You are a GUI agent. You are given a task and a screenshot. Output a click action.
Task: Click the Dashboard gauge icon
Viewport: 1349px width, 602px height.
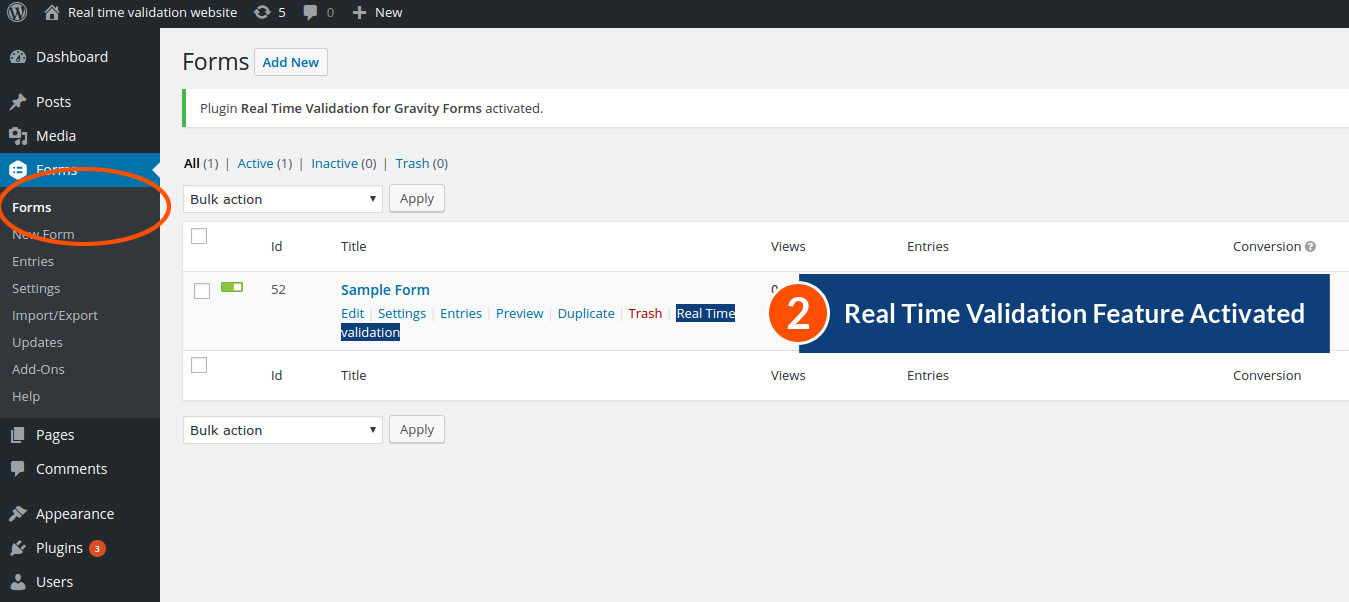pyautogui.click(x=18, y=57)
